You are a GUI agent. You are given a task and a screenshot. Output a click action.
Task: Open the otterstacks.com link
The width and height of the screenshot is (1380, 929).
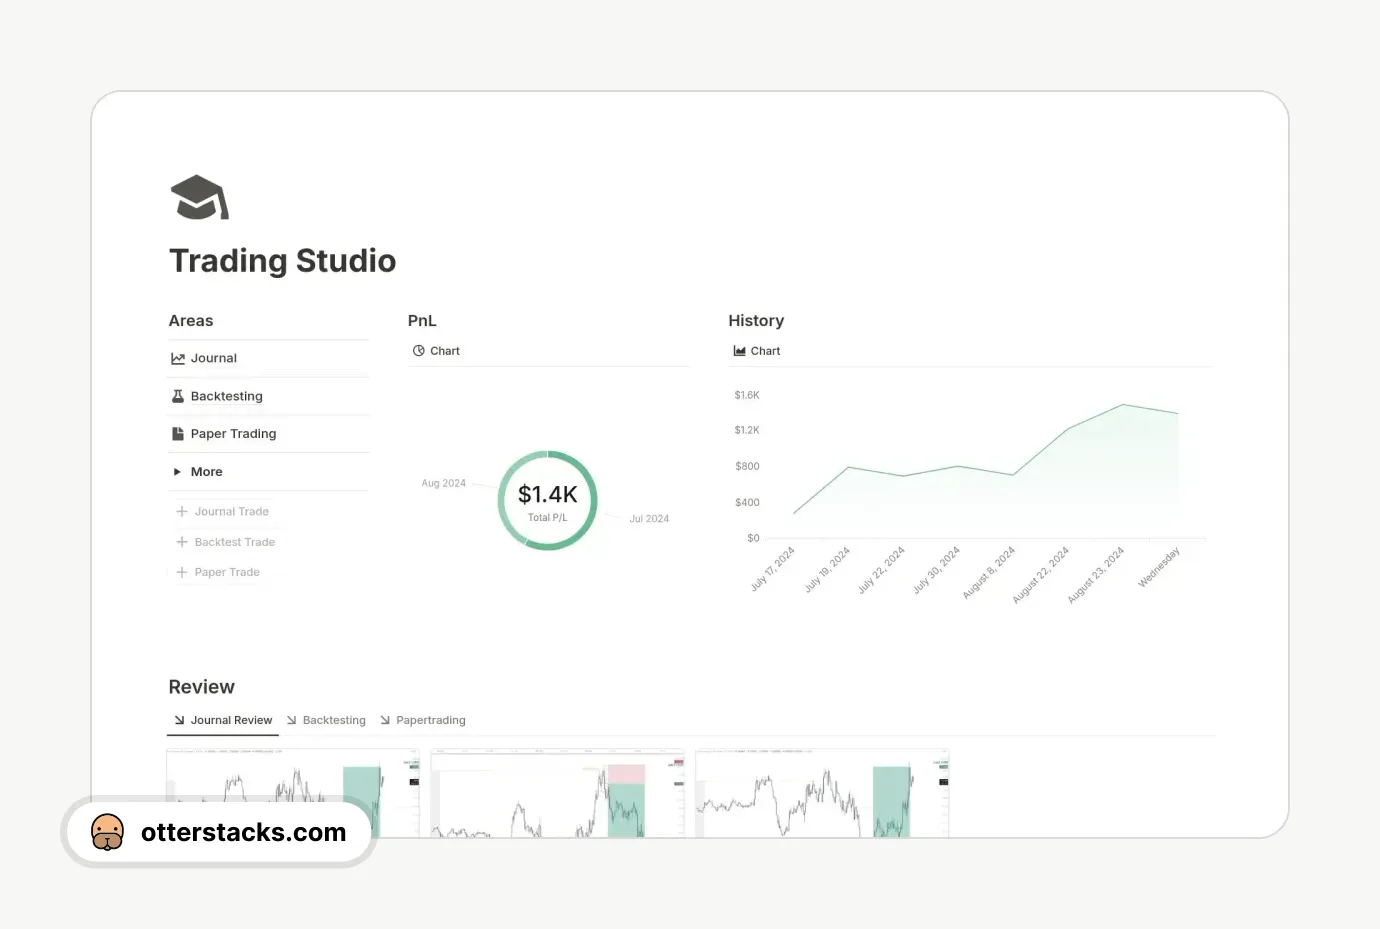point(244,832)
